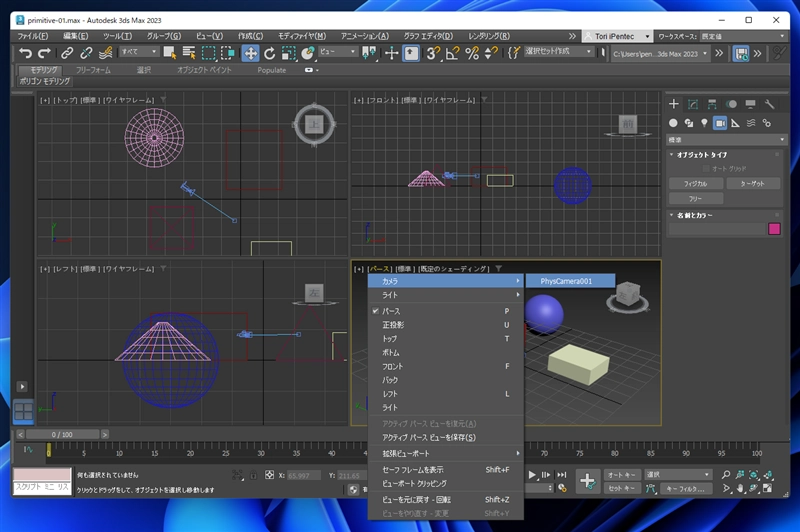Screen dimensions: 800x532
Task: Select the Helpers category icon
Action: (735, 122)
